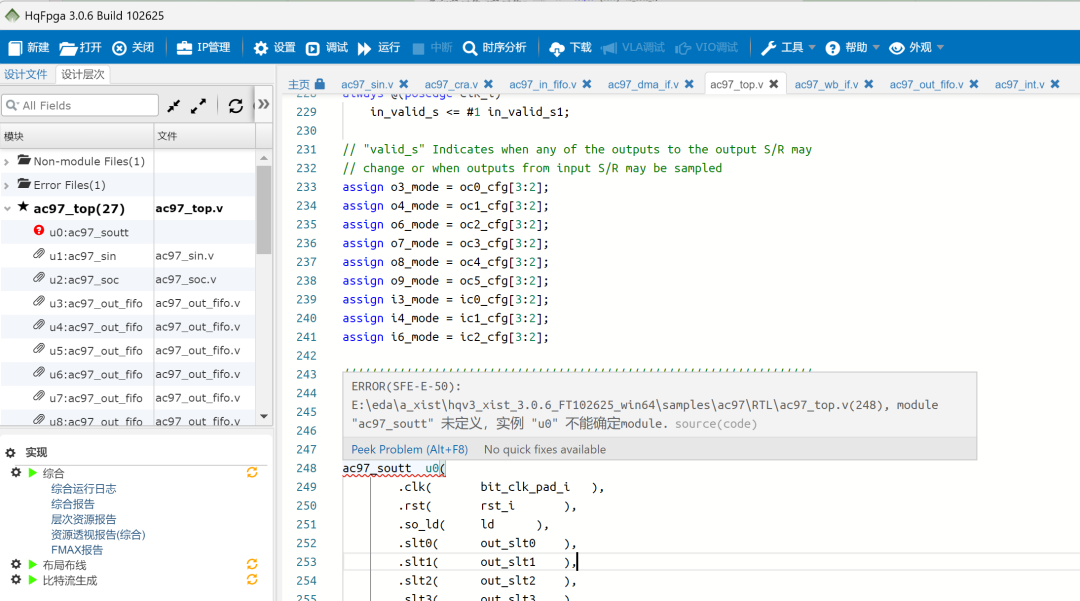Refresh the design hierarchy list
Viewport: 1080px width, 601px height.
[235, 105]
